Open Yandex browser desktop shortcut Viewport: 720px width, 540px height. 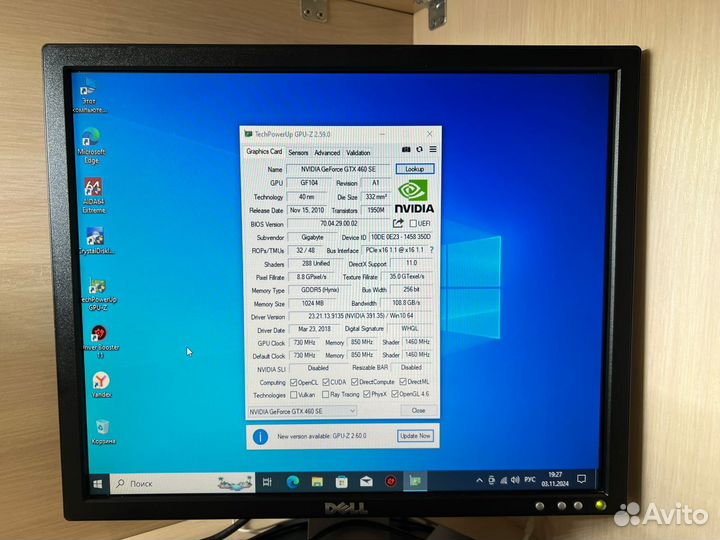101,385
